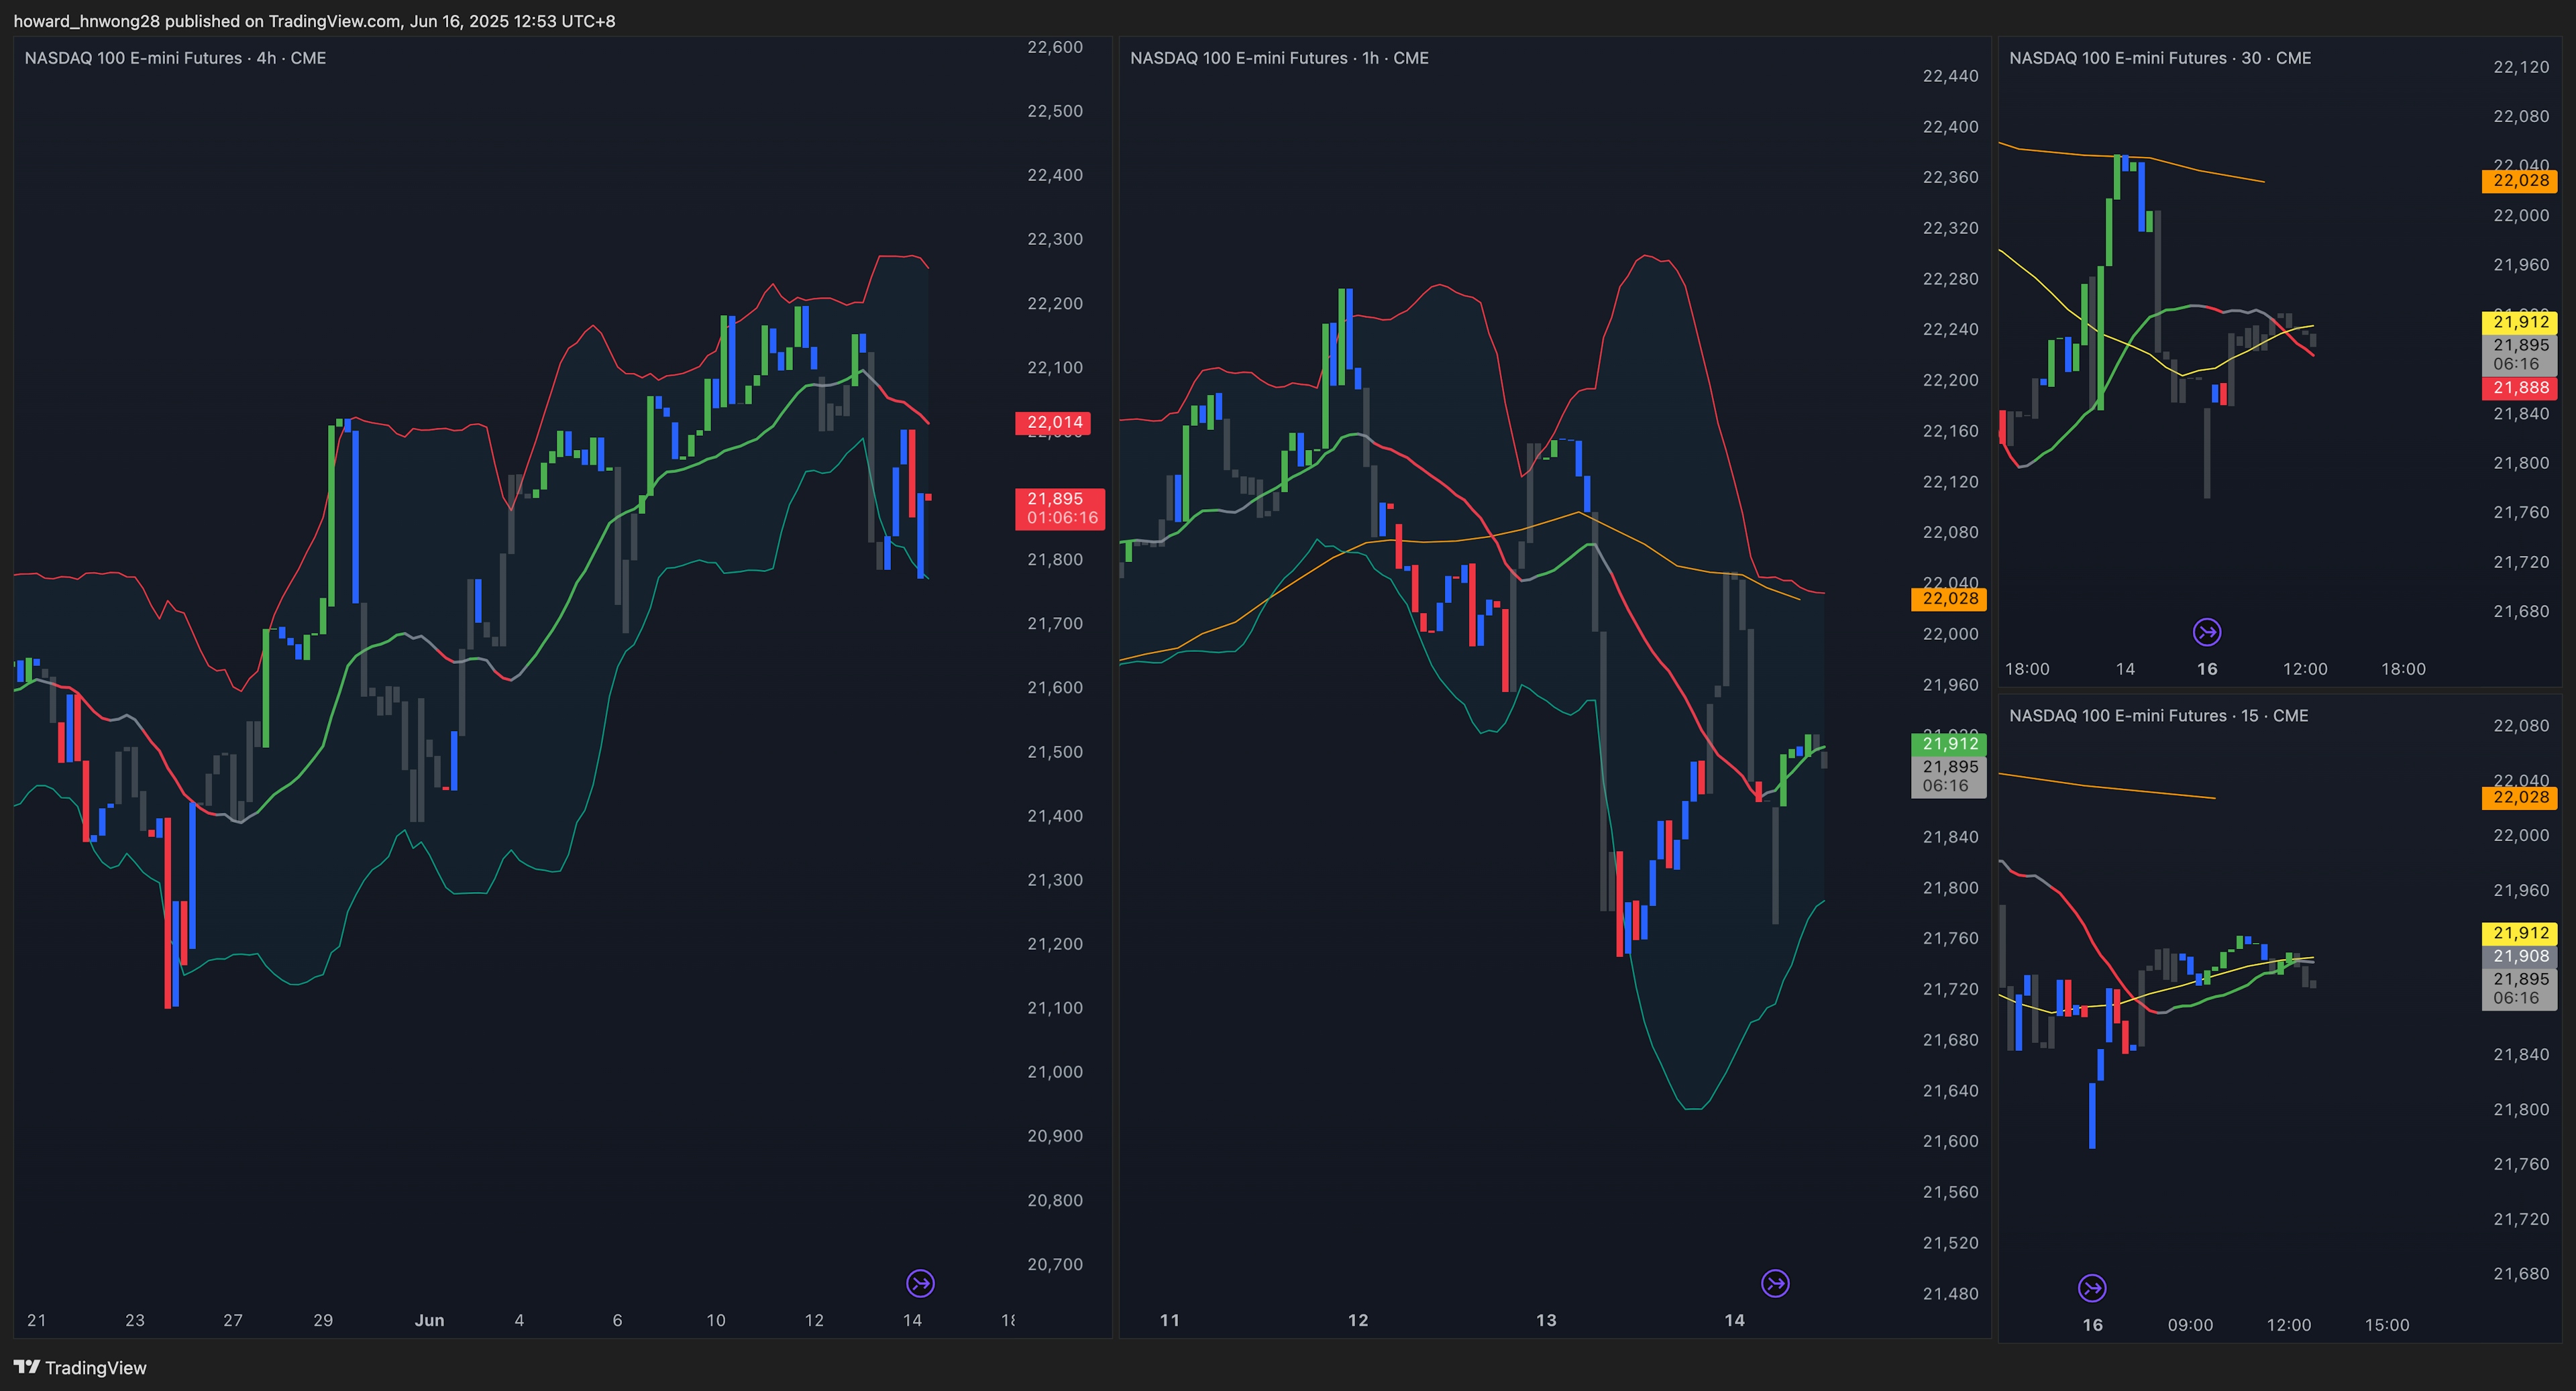Click the NASDAQ 100 E-mini Futures 30 title

(x=2160, y=58)
